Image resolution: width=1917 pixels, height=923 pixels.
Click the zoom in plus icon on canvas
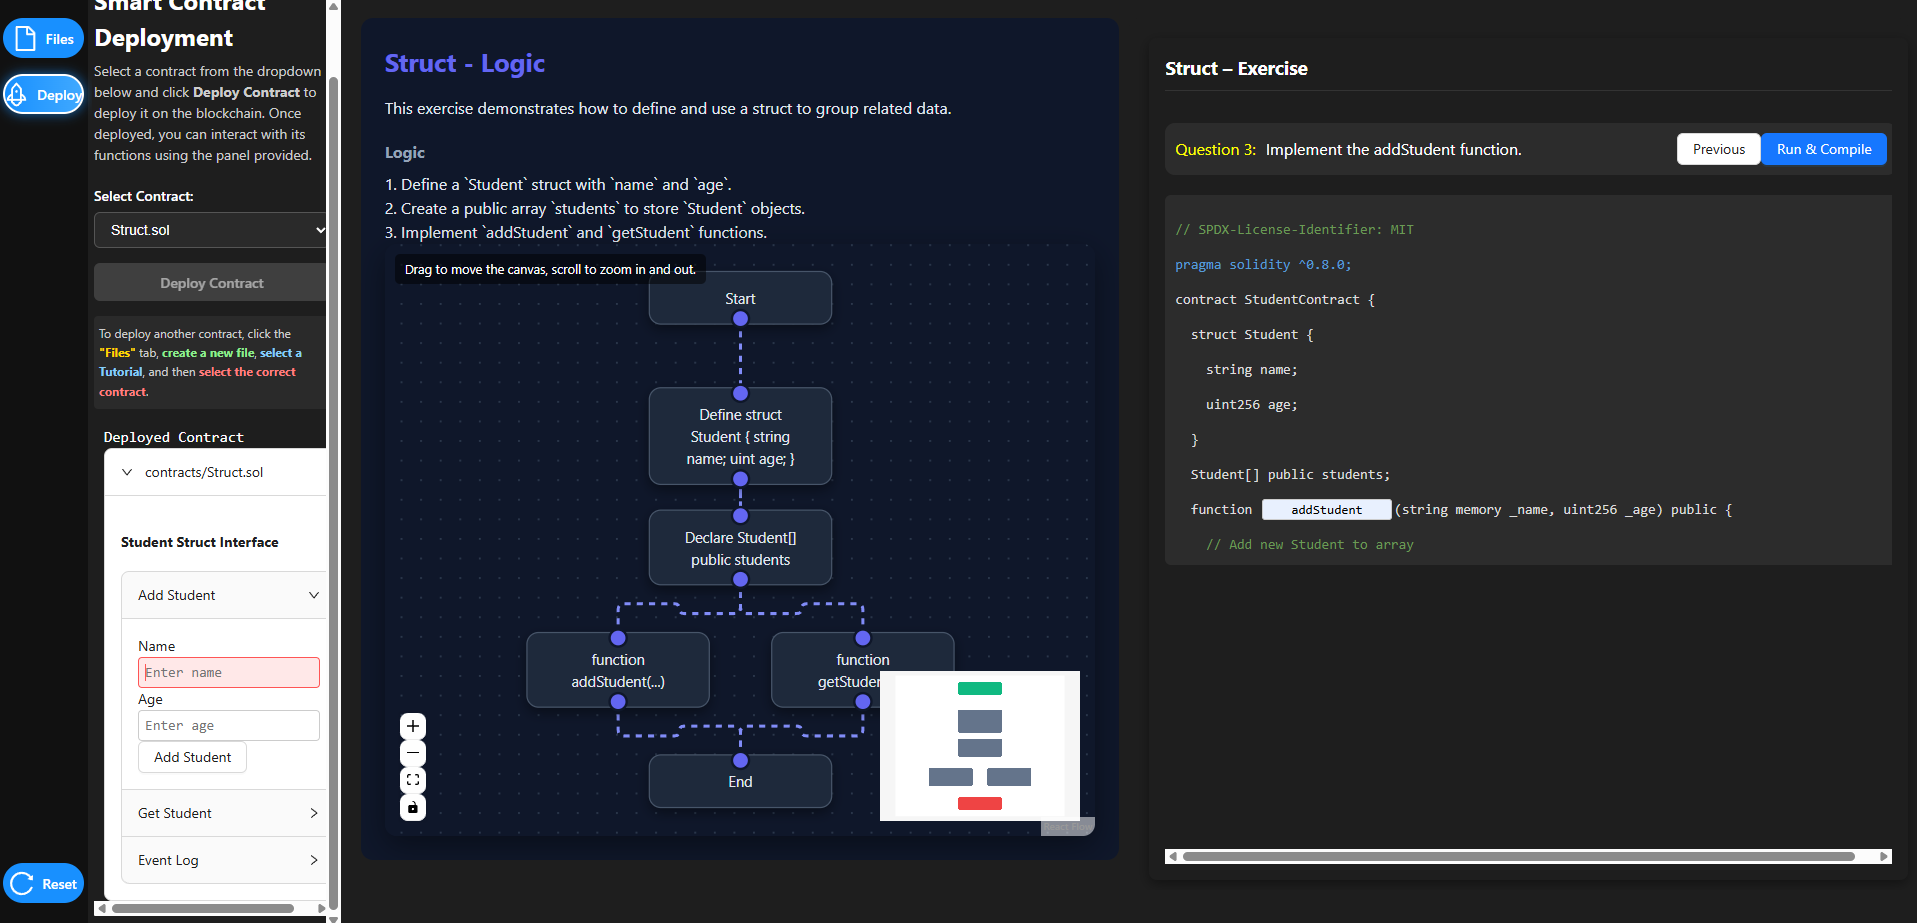[413, 726]
